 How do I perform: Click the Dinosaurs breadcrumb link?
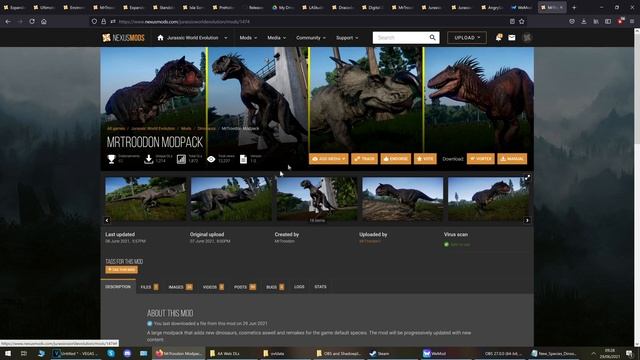pos(207,129)
